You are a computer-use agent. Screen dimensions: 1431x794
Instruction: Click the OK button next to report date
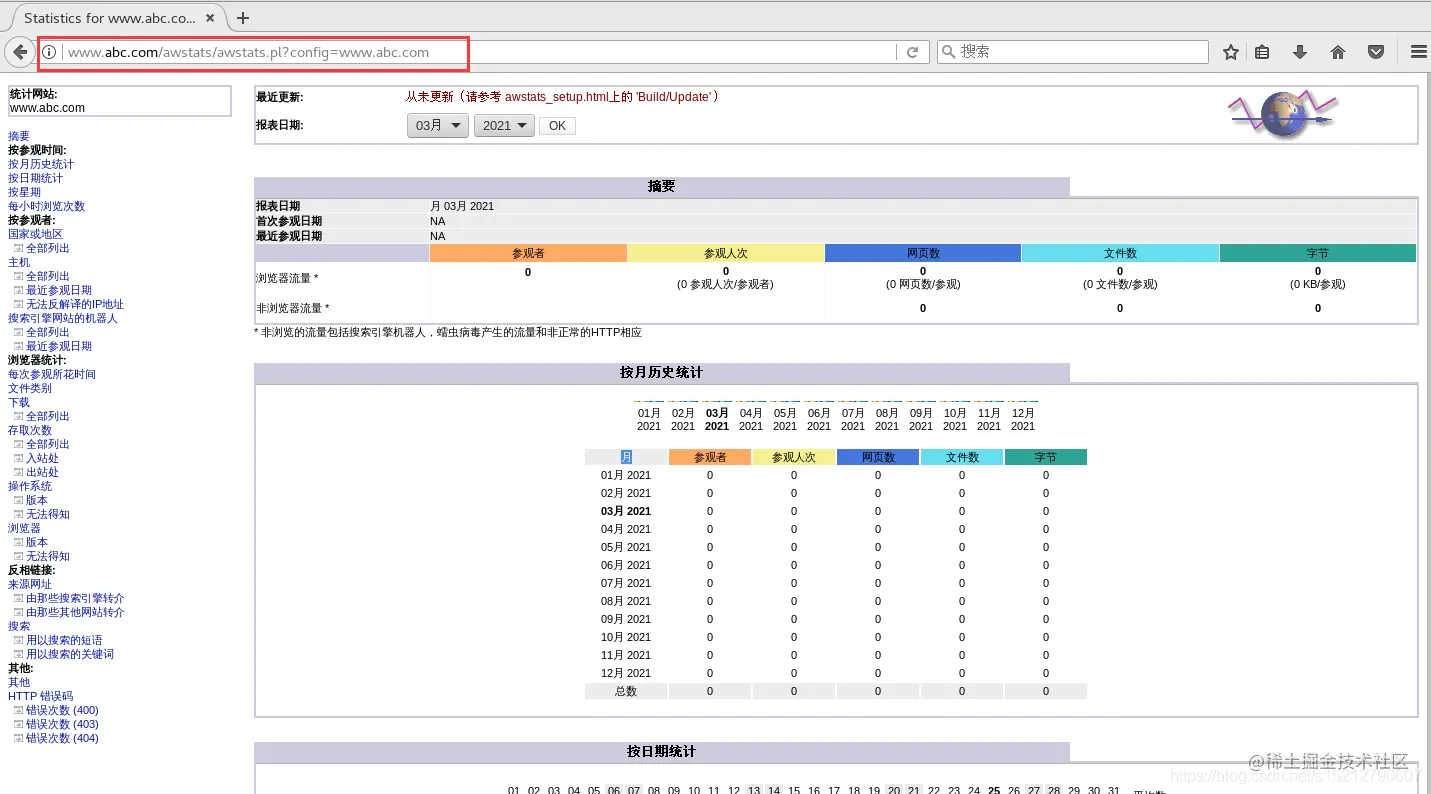point(557,125)
